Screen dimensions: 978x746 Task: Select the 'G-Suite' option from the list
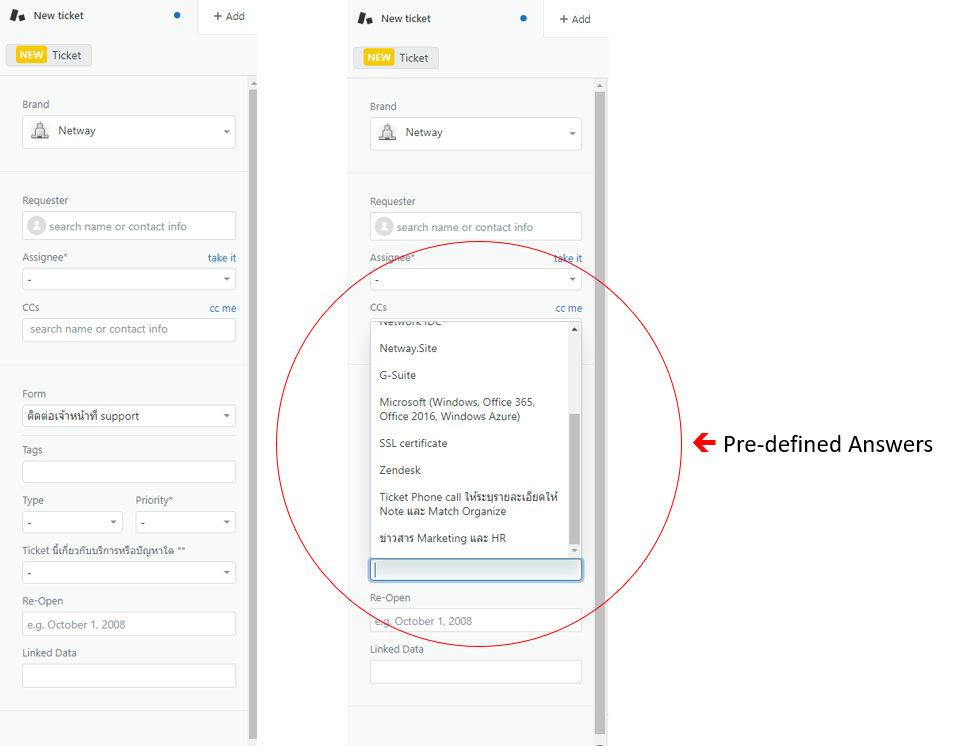pos(398,375)
